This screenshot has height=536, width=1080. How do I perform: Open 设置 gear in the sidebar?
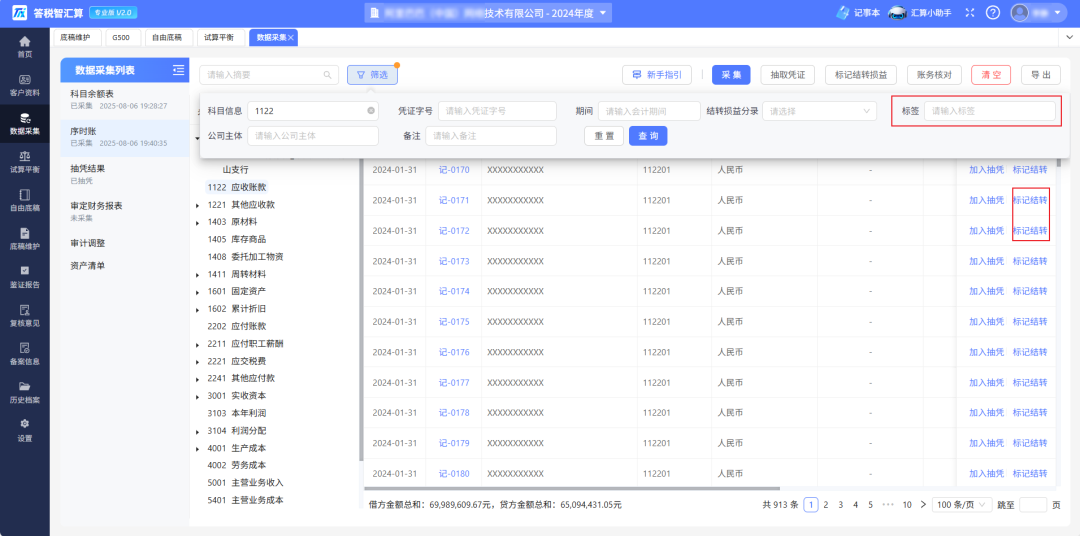25,431
